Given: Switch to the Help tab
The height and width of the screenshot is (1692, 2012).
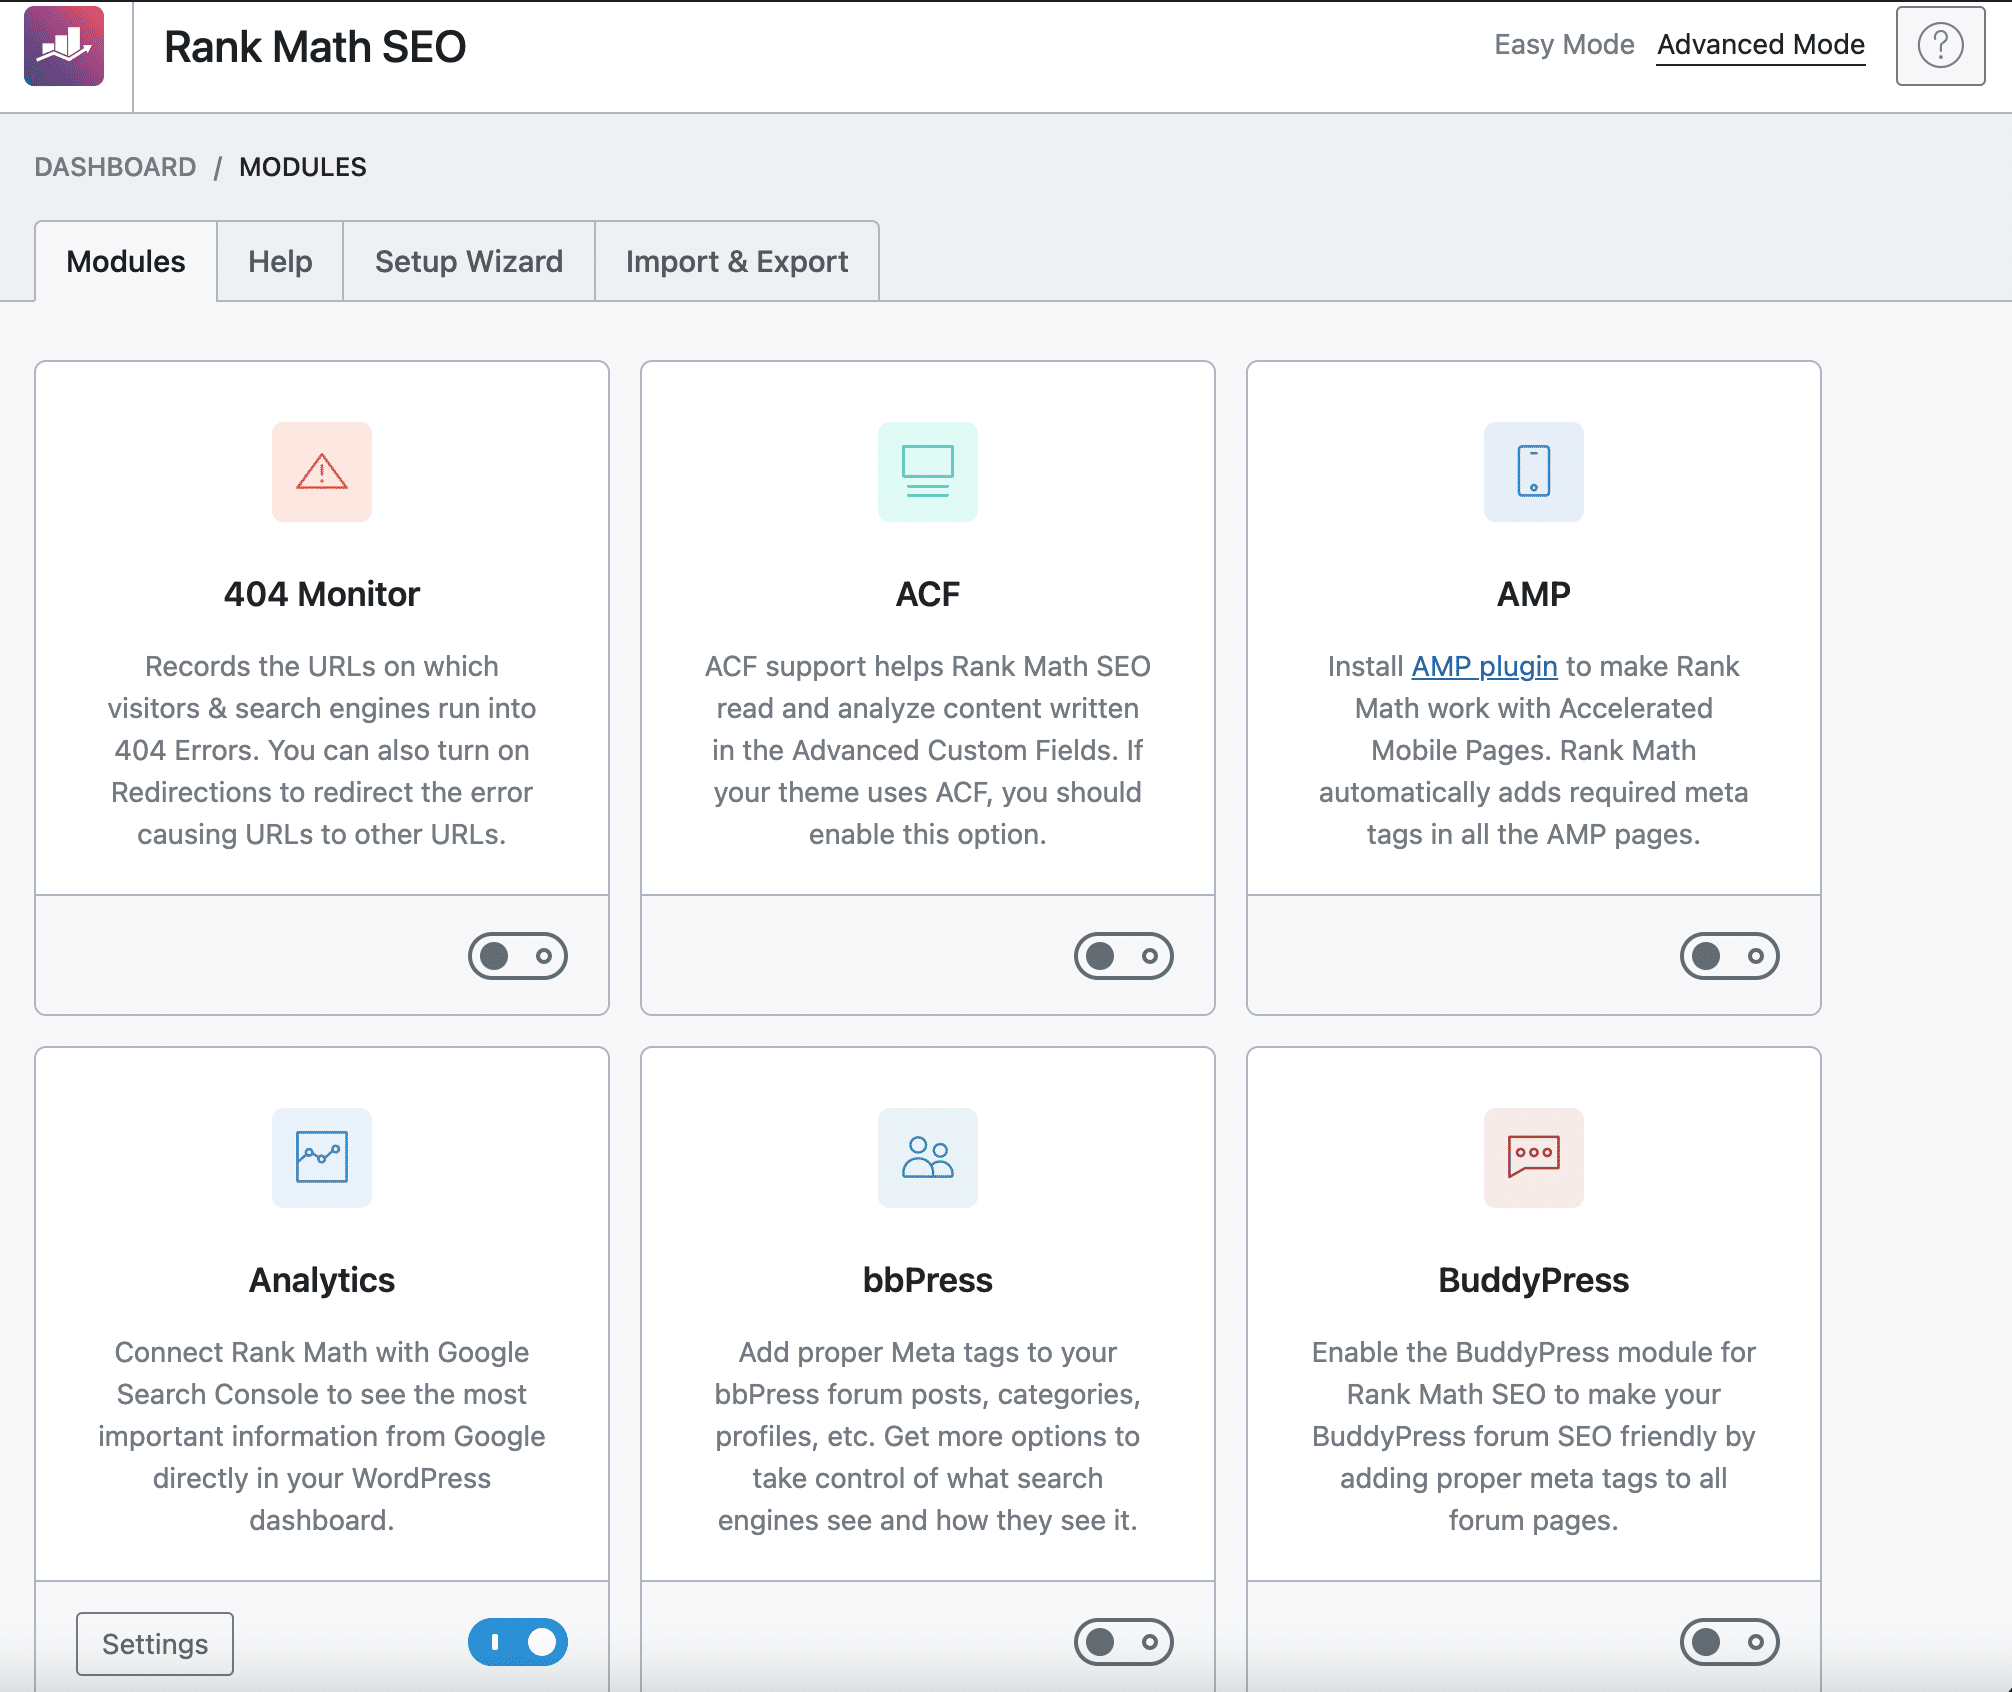Looking at the screenshot, I should coord(280,261).
